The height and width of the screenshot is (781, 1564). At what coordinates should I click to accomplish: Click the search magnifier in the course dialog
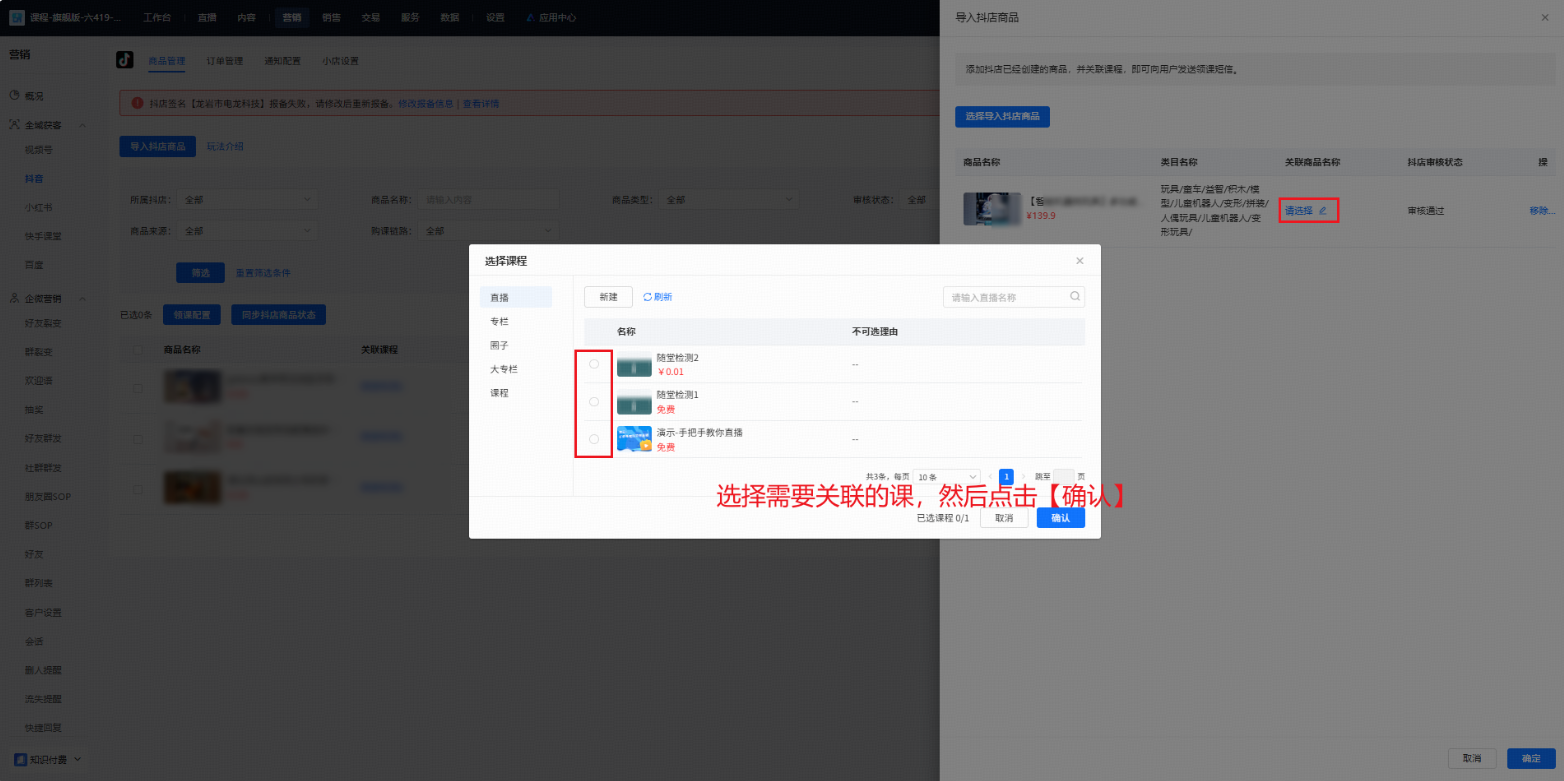coord(1075,296)
